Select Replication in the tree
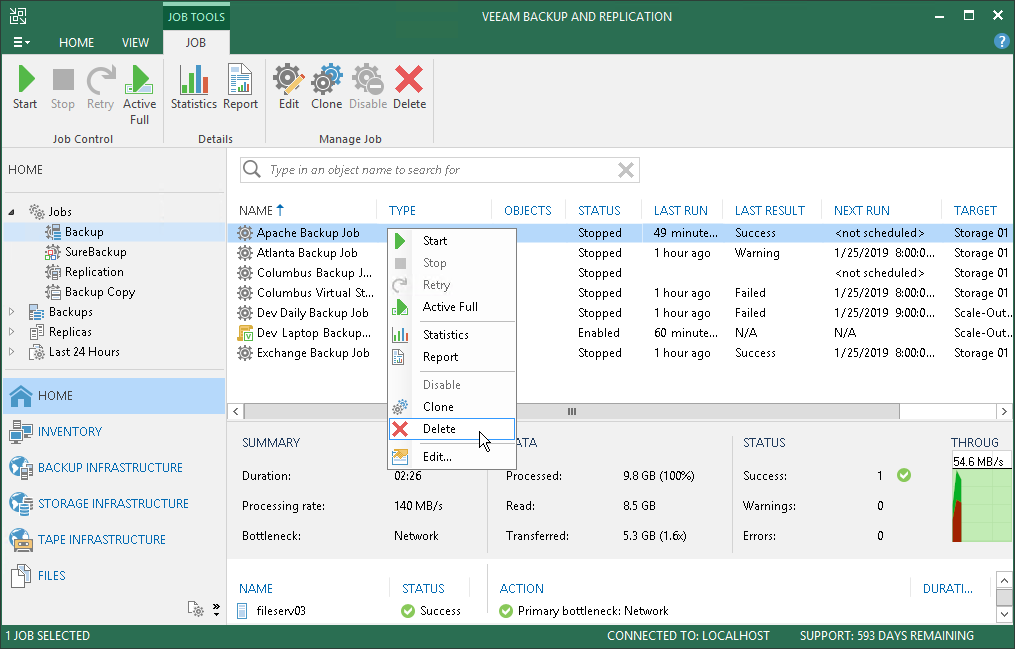 [x=94, y=272]
